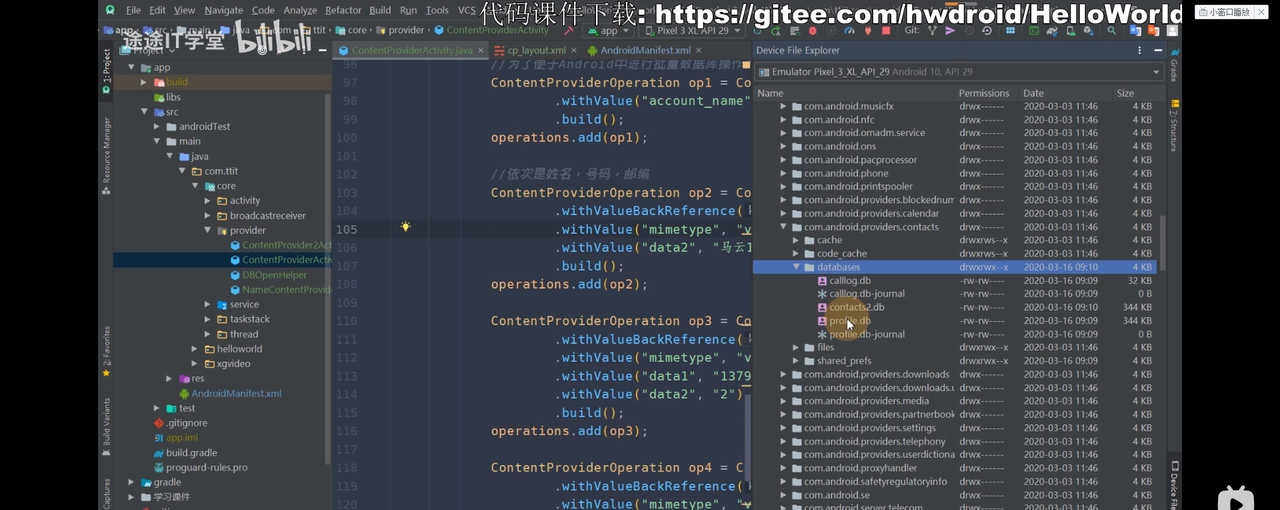The image size is (1280, 510).
Task: Collapse the databases folder in device explorer
Action: (797, 267)
